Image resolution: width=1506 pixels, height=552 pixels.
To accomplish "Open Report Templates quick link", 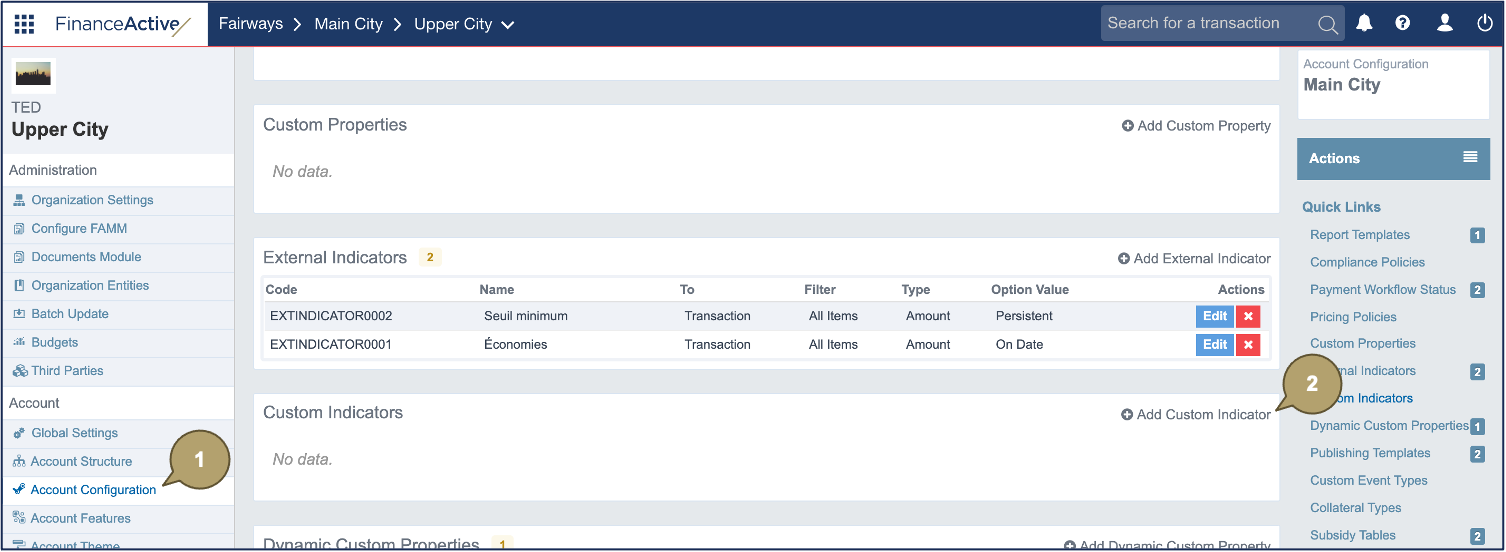I will click(1360, 235).
